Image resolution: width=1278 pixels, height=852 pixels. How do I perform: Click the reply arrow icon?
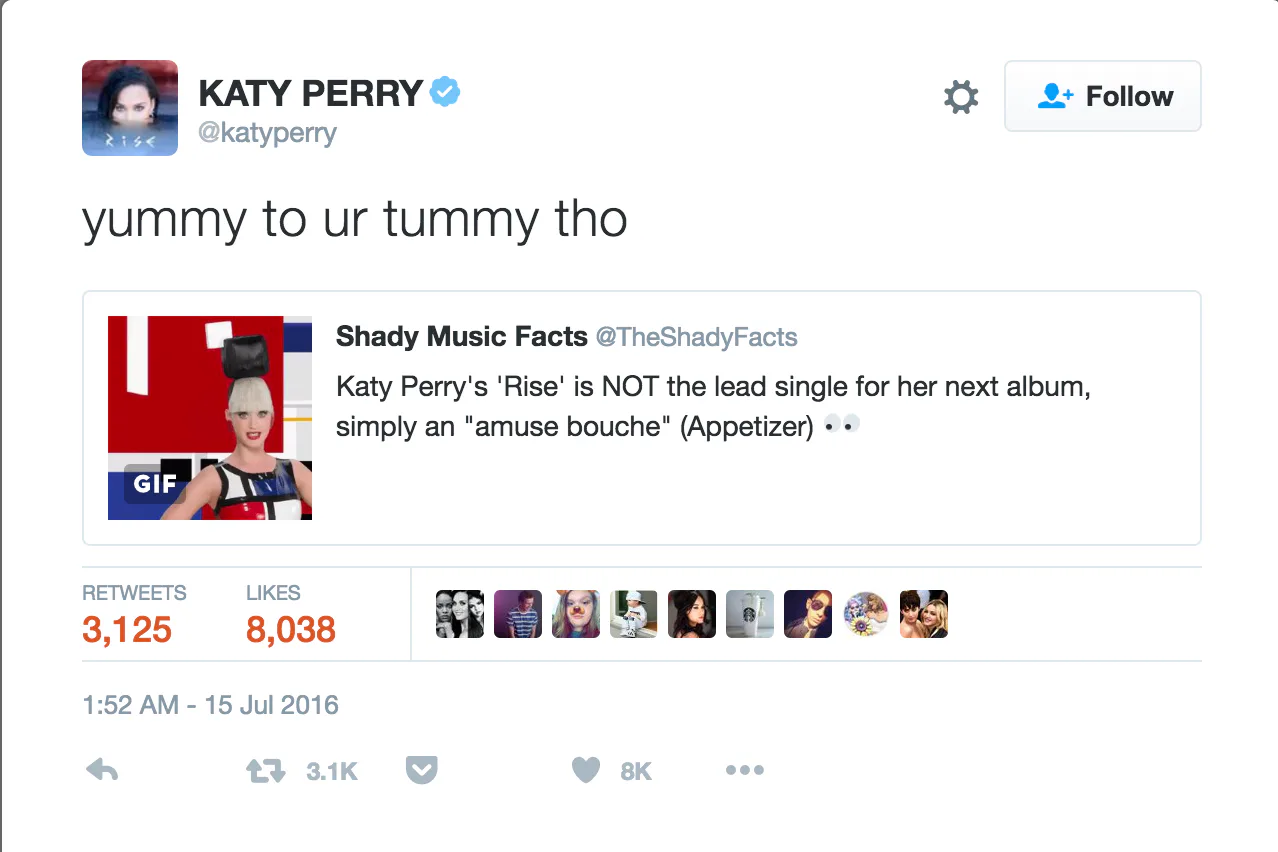click(102, 770)
